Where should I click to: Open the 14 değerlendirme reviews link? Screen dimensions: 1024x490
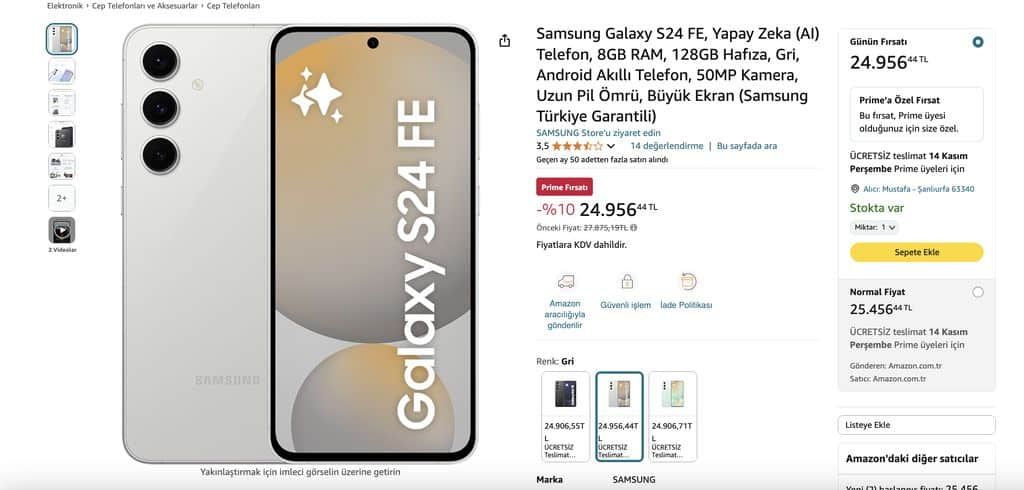tap(666, 146)
